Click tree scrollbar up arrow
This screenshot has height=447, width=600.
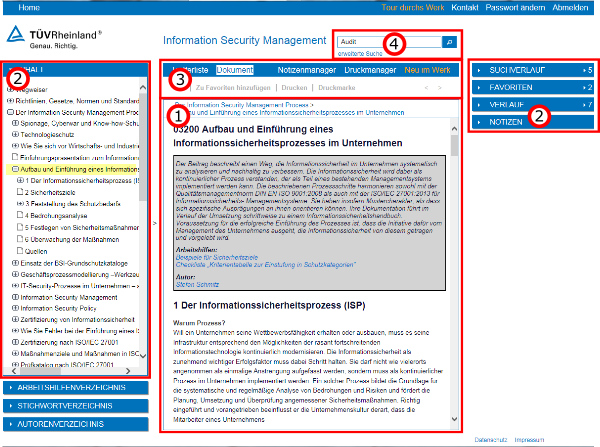(143, 88)
